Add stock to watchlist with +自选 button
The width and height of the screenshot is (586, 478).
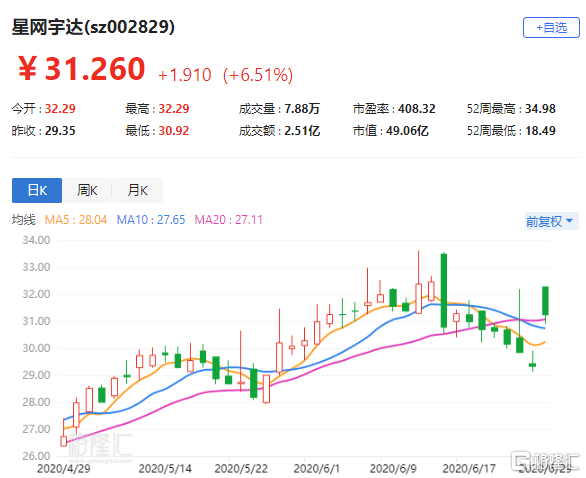[x=551, y=28]
